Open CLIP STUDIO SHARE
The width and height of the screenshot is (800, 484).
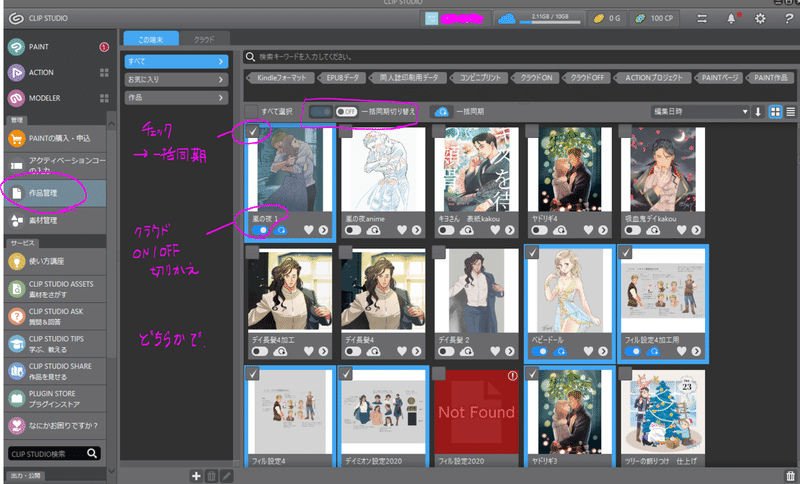pos(55,371)
